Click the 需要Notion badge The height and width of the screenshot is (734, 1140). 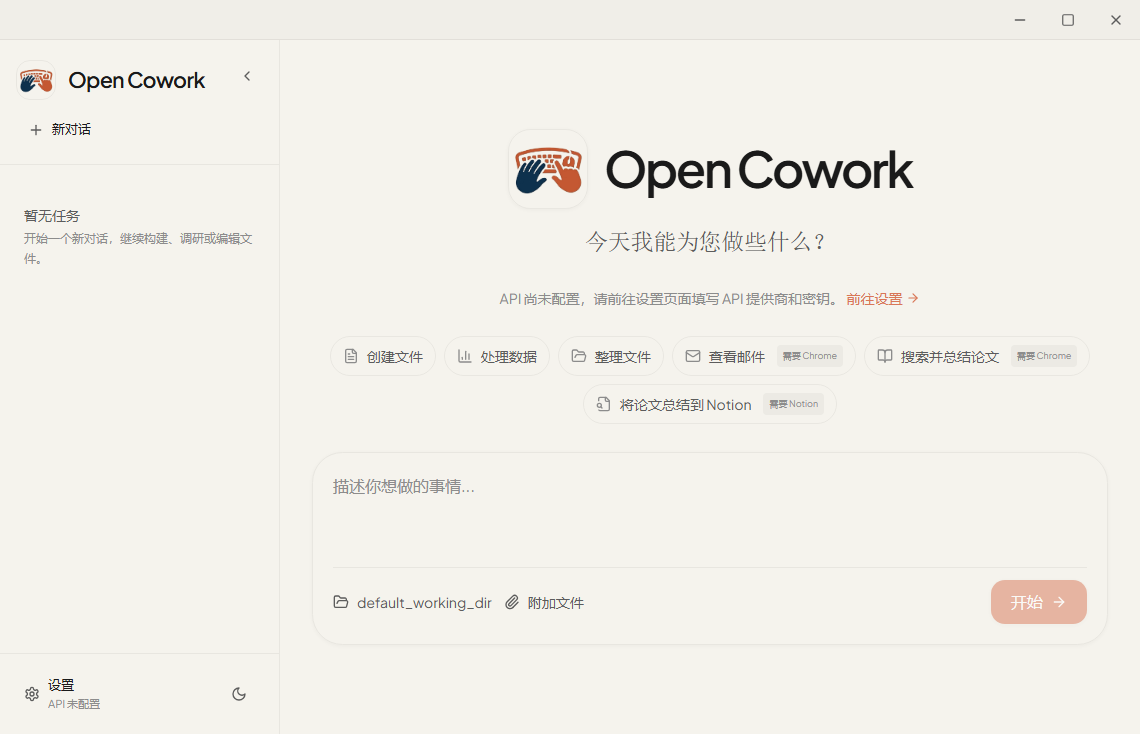coord(793,403)
